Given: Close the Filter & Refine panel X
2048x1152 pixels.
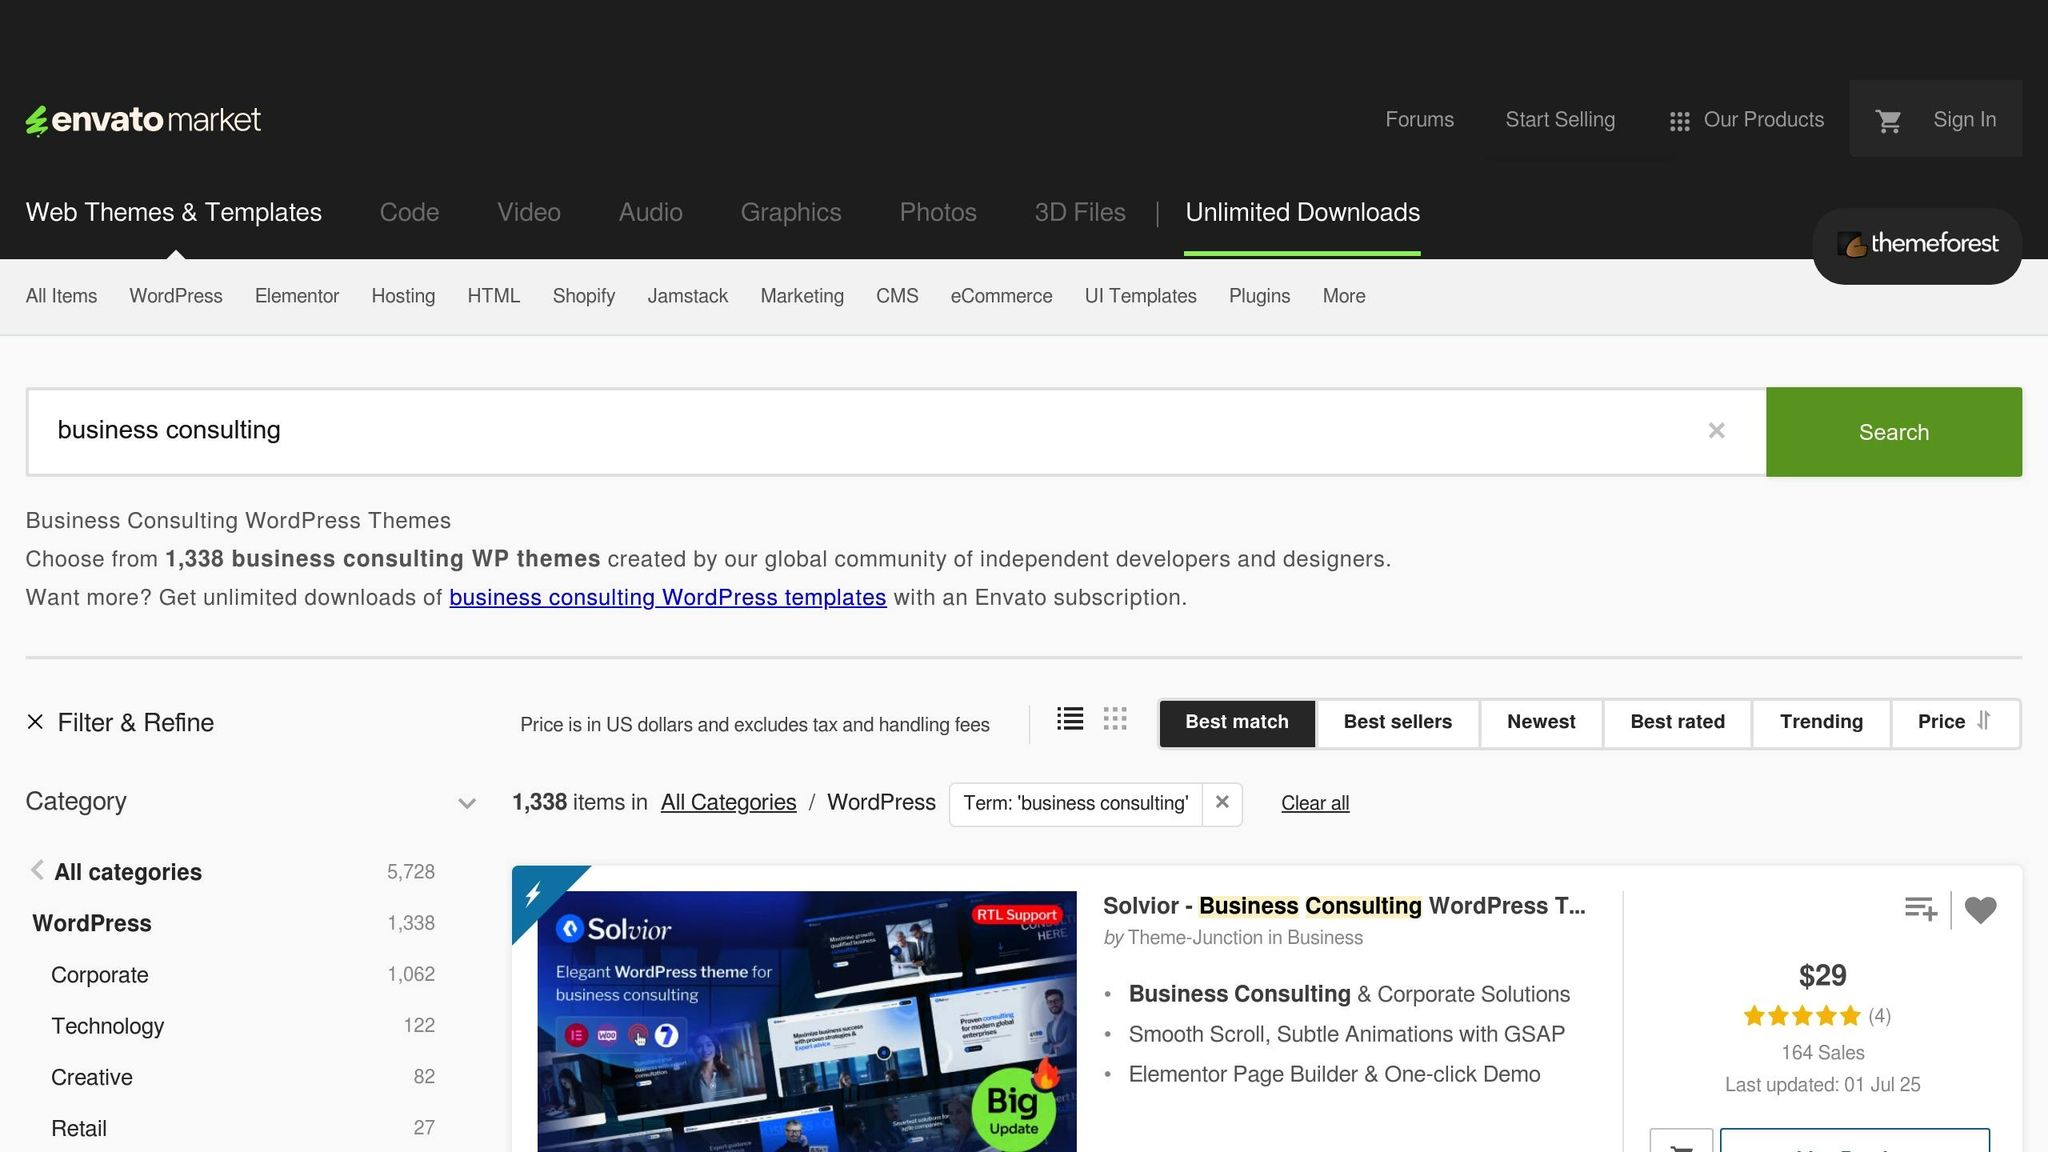Looking at the screenshot, I should click(35, 722).
